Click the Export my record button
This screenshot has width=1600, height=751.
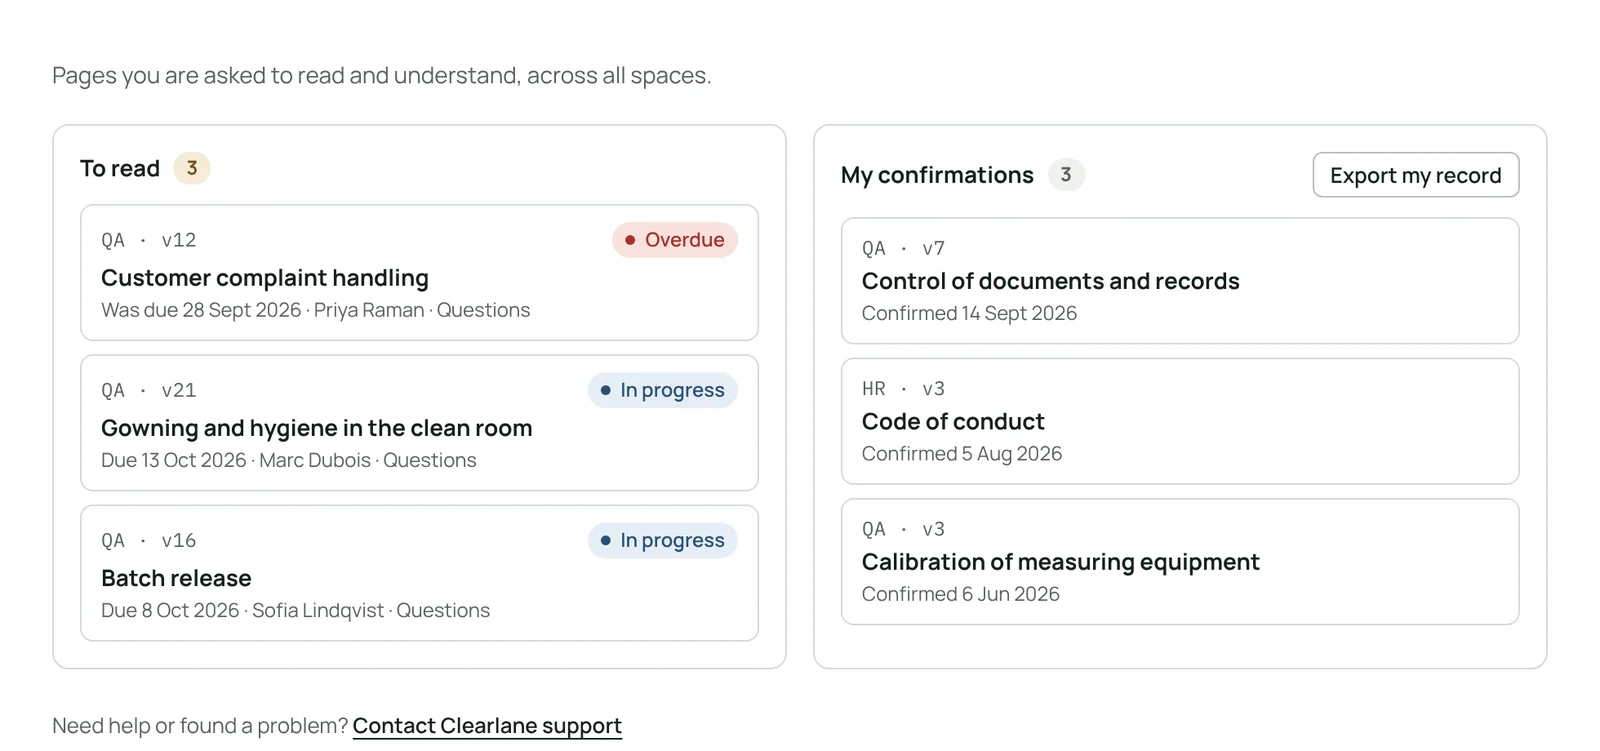tap(1415, 175)
